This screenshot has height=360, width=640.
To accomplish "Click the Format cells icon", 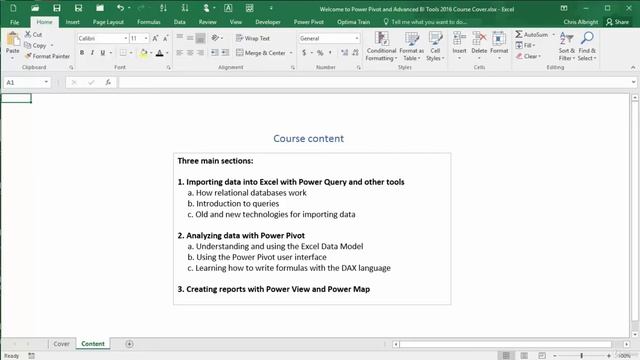I will coord(499,39).
